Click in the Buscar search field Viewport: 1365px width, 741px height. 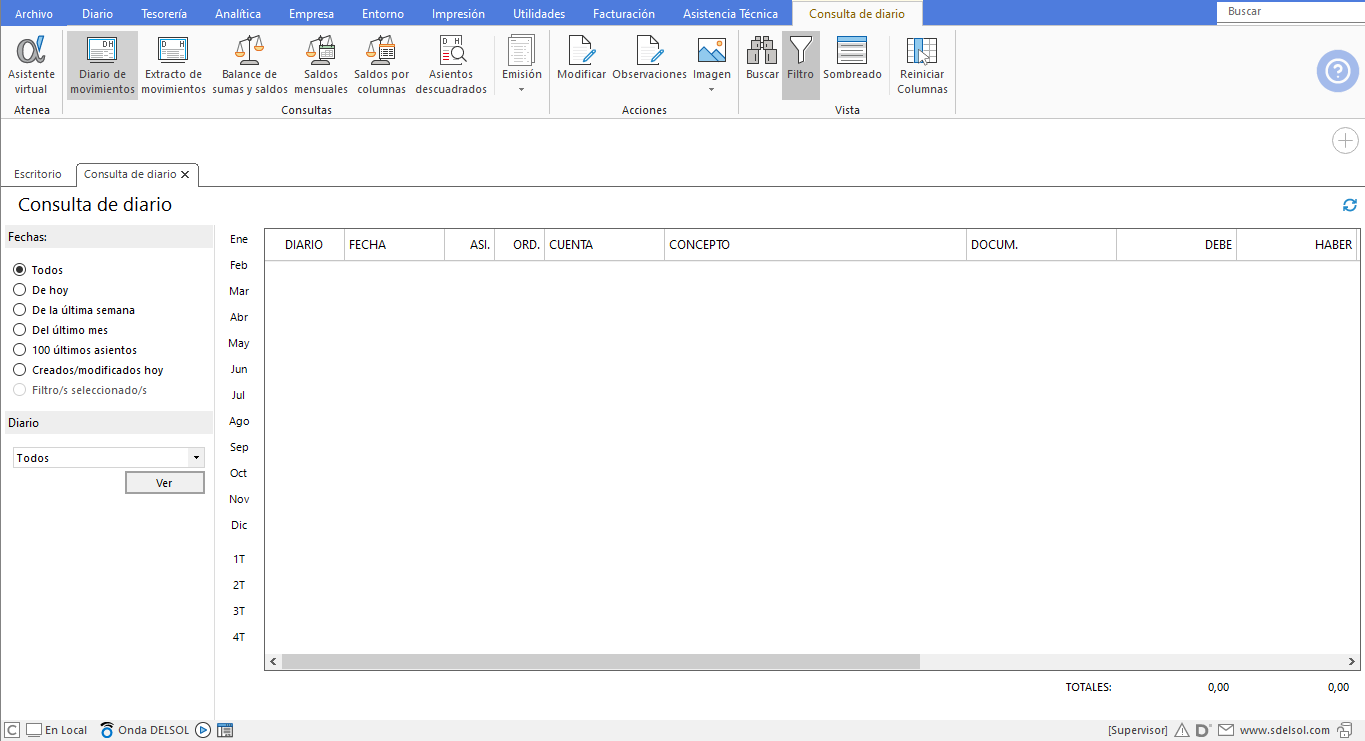coord(1290,12)
